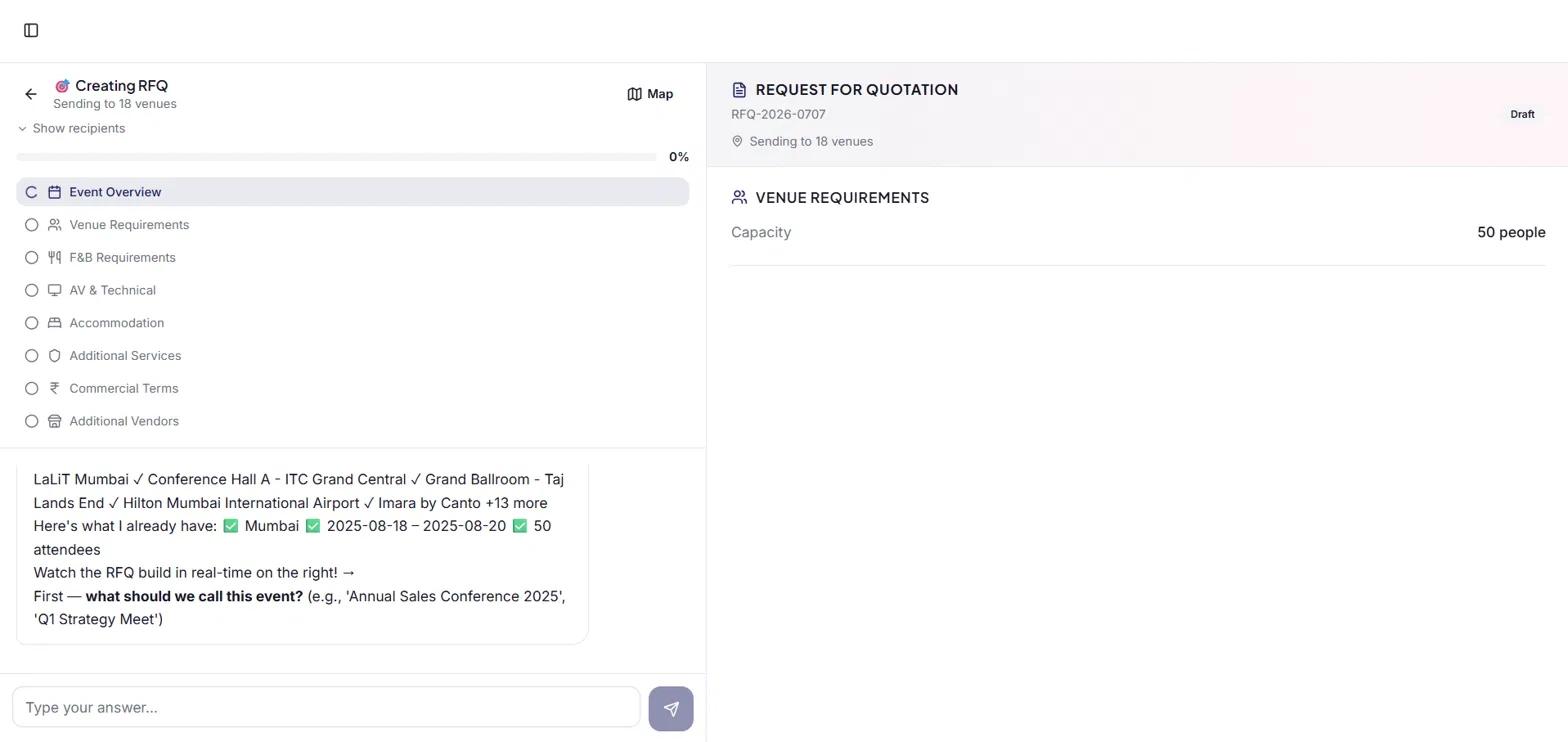The height and width of the screenshot is (742, 1568).
Task: Click Sending to 18 venues under Creating RFQ
Action: (x=115, y=104)
